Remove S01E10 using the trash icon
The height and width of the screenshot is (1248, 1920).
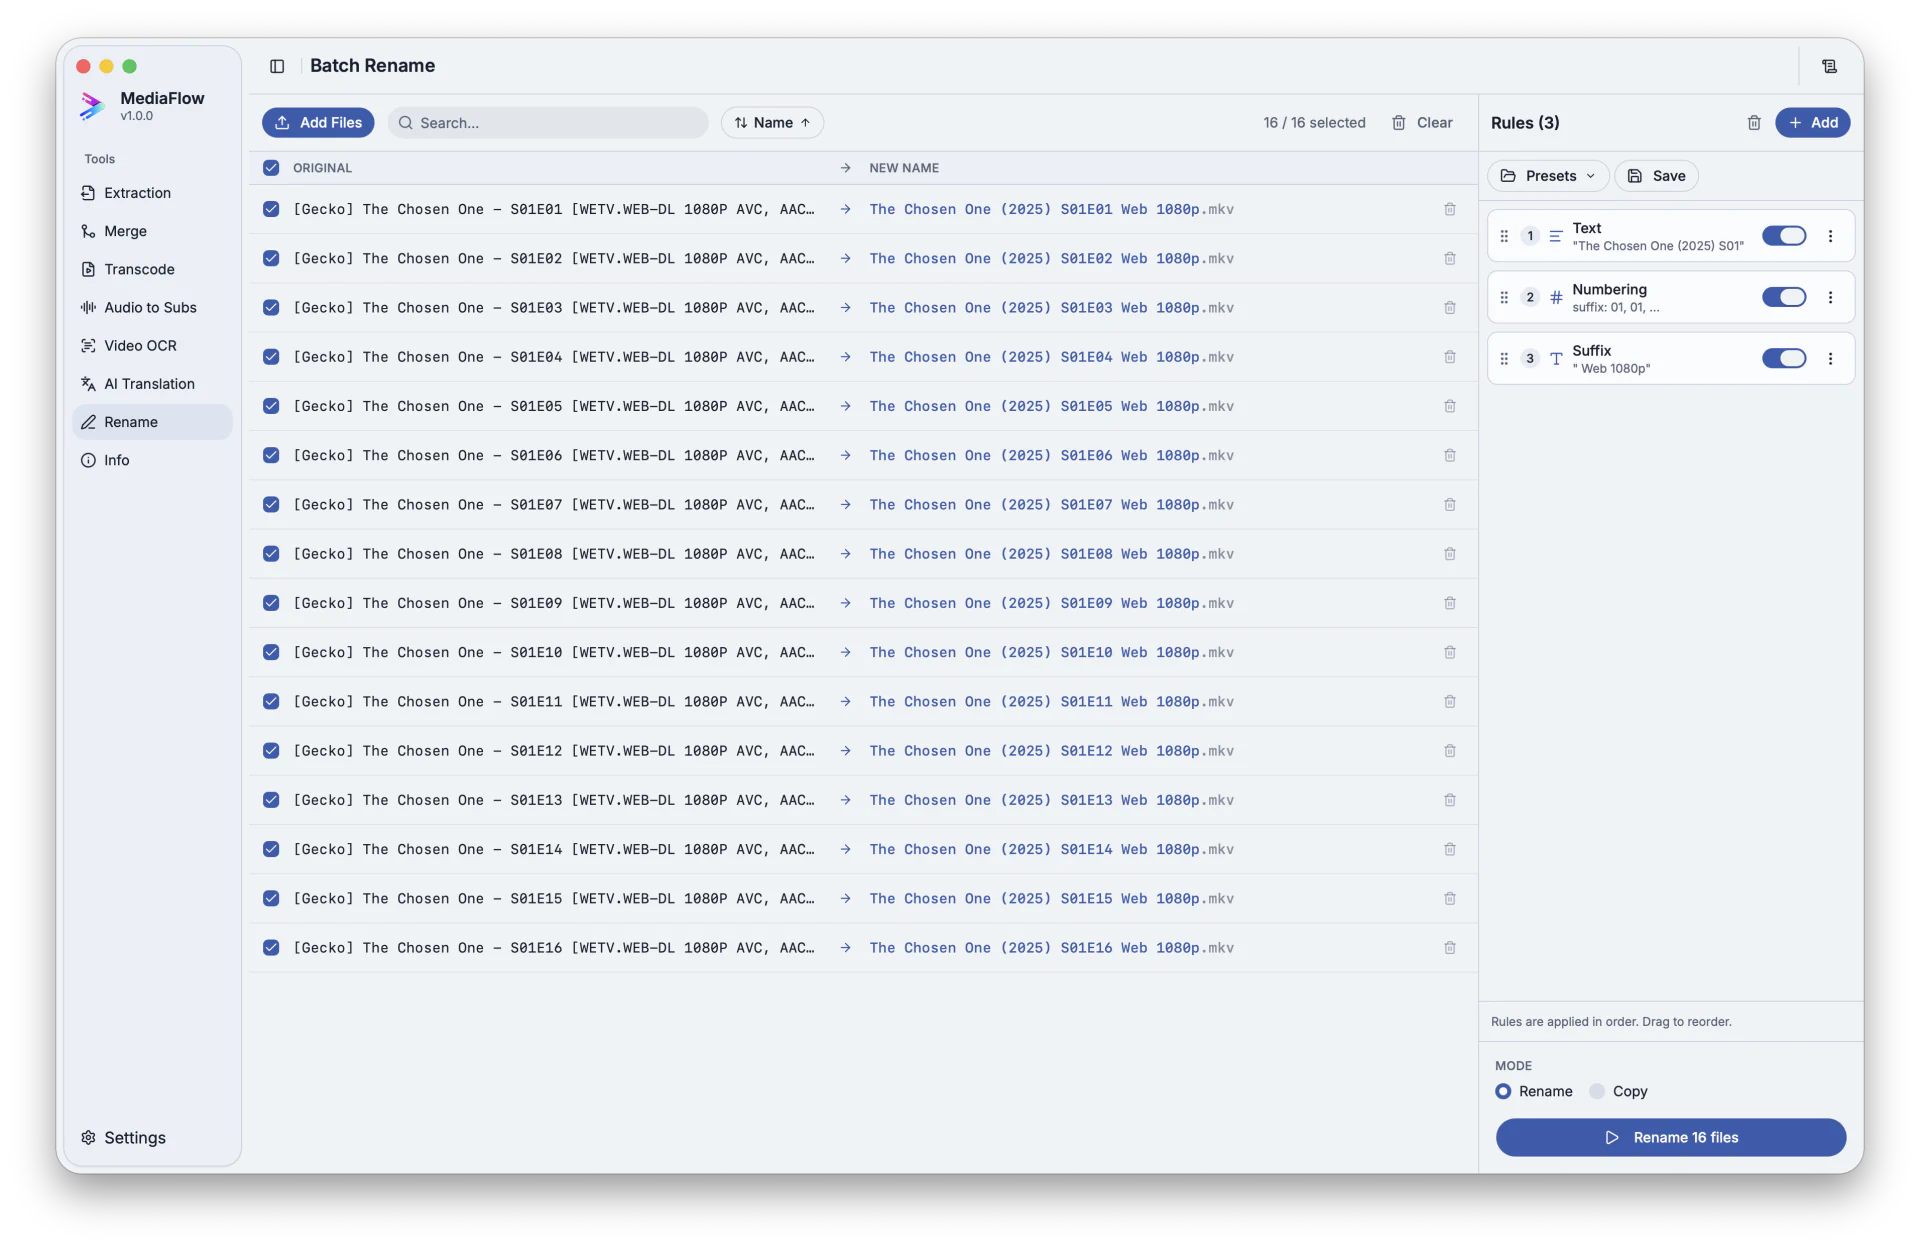coord(1450,653)
